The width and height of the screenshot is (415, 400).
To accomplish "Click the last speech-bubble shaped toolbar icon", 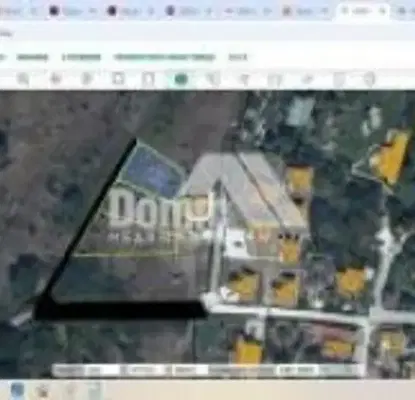I will 369,79.
